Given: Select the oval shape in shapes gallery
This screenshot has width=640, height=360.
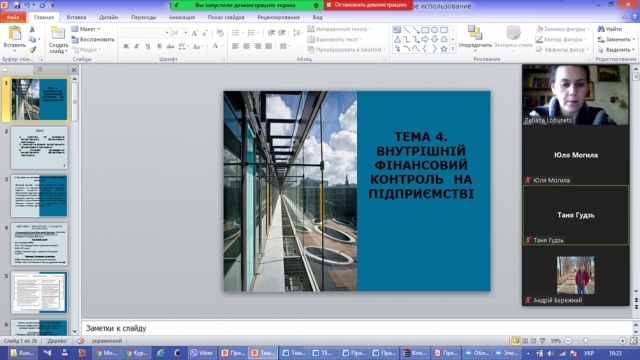Looking at the screenshot, I should pyautogui.click(x=434, y=30).
